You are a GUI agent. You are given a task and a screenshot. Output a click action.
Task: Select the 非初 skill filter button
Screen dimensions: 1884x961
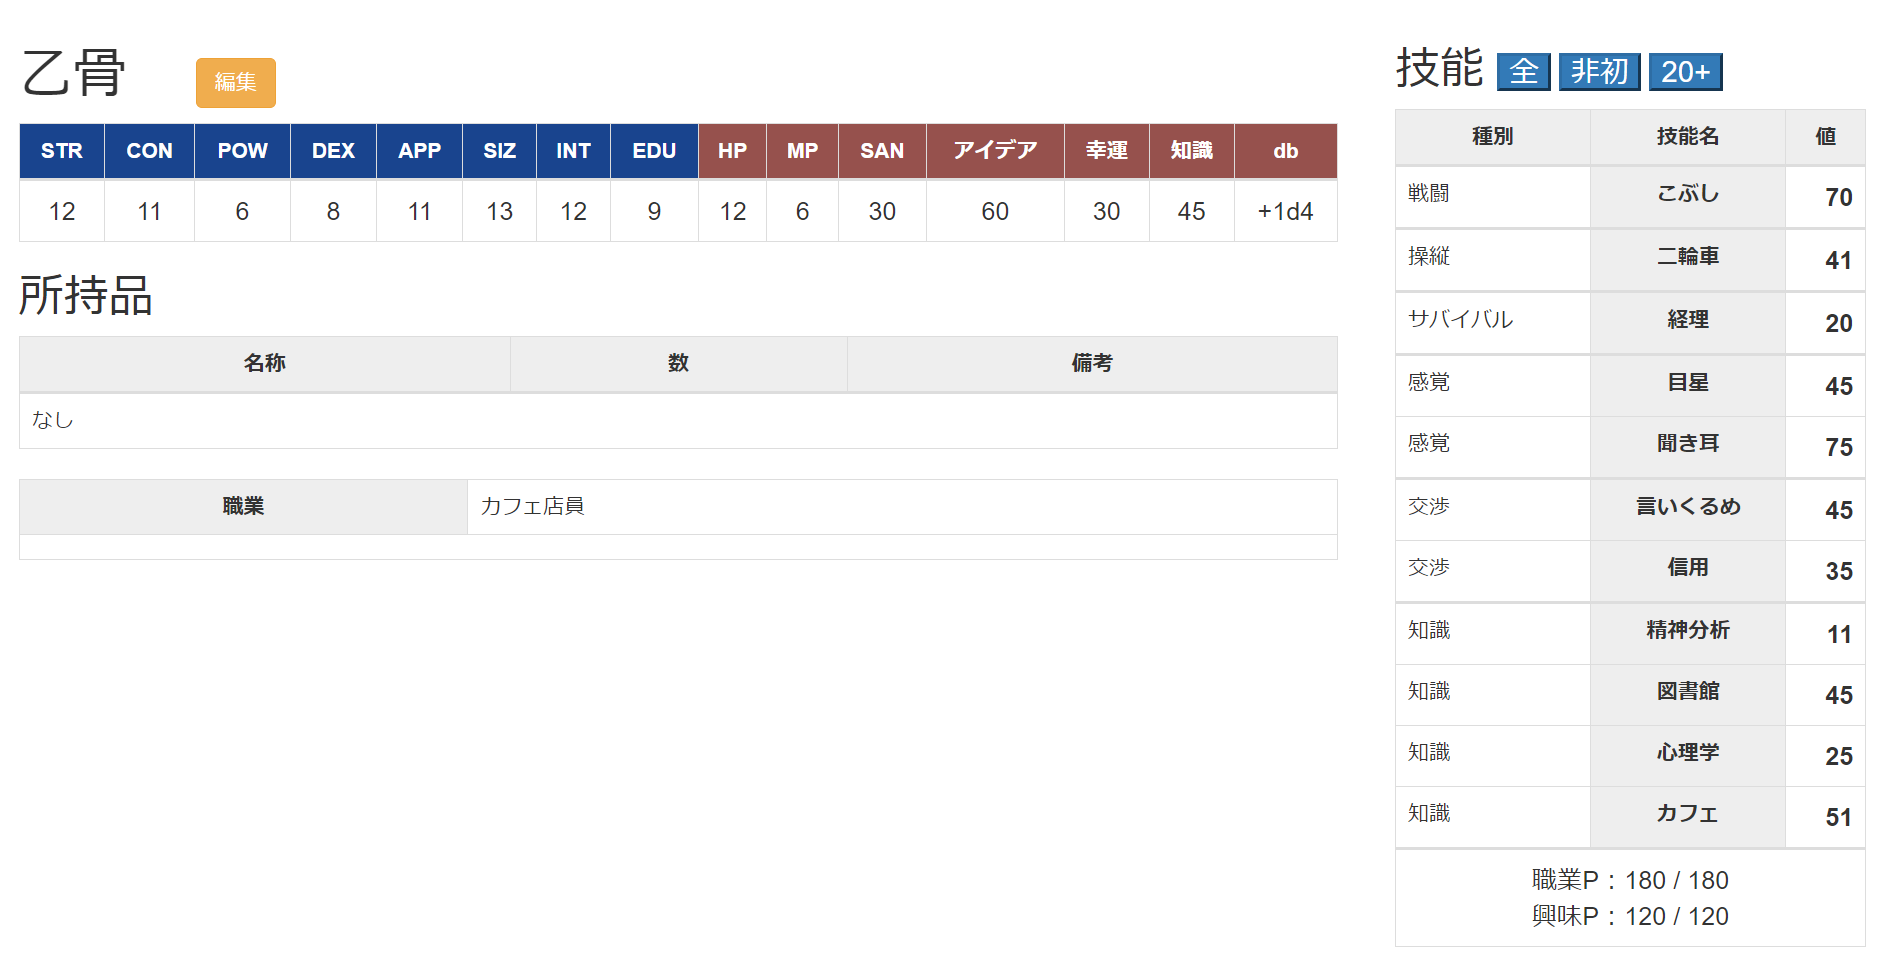click(1599, 72)
